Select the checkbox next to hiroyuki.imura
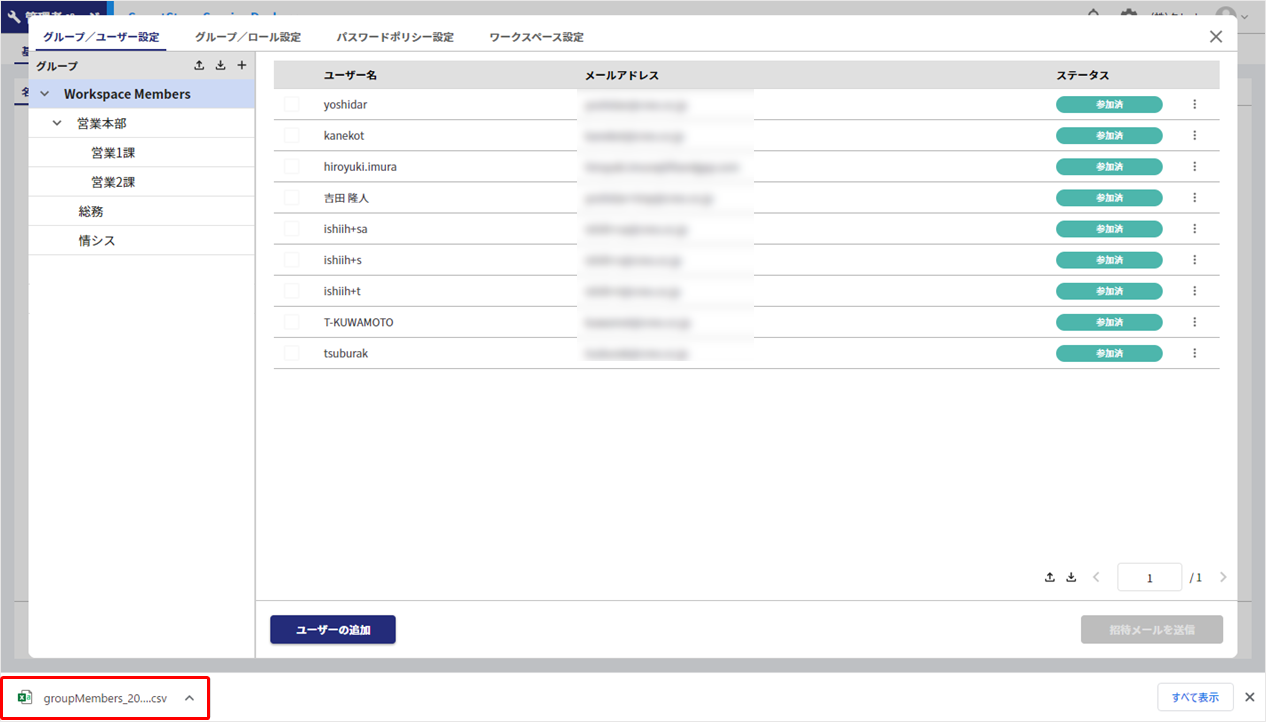The height and width of the screenshot is (722, 1266). 292,166
